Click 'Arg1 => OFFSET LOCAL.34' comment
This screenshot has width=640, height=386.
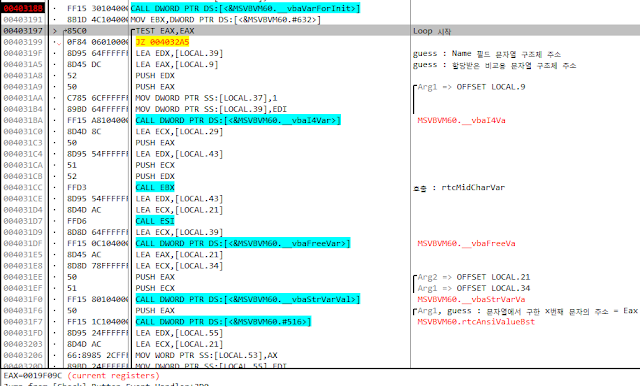pyautogui.click(x=473, y=288)
